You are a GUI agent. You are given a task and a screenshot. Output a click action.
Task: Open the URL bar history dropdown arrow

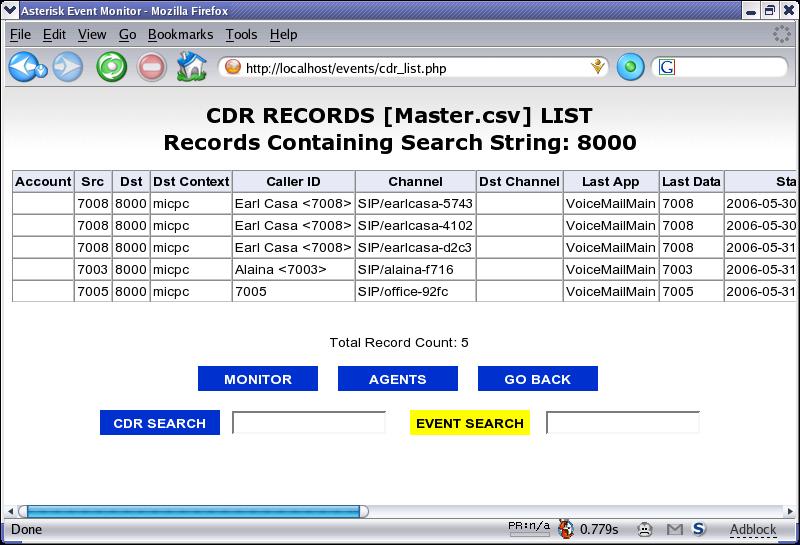tap(598, 68)
